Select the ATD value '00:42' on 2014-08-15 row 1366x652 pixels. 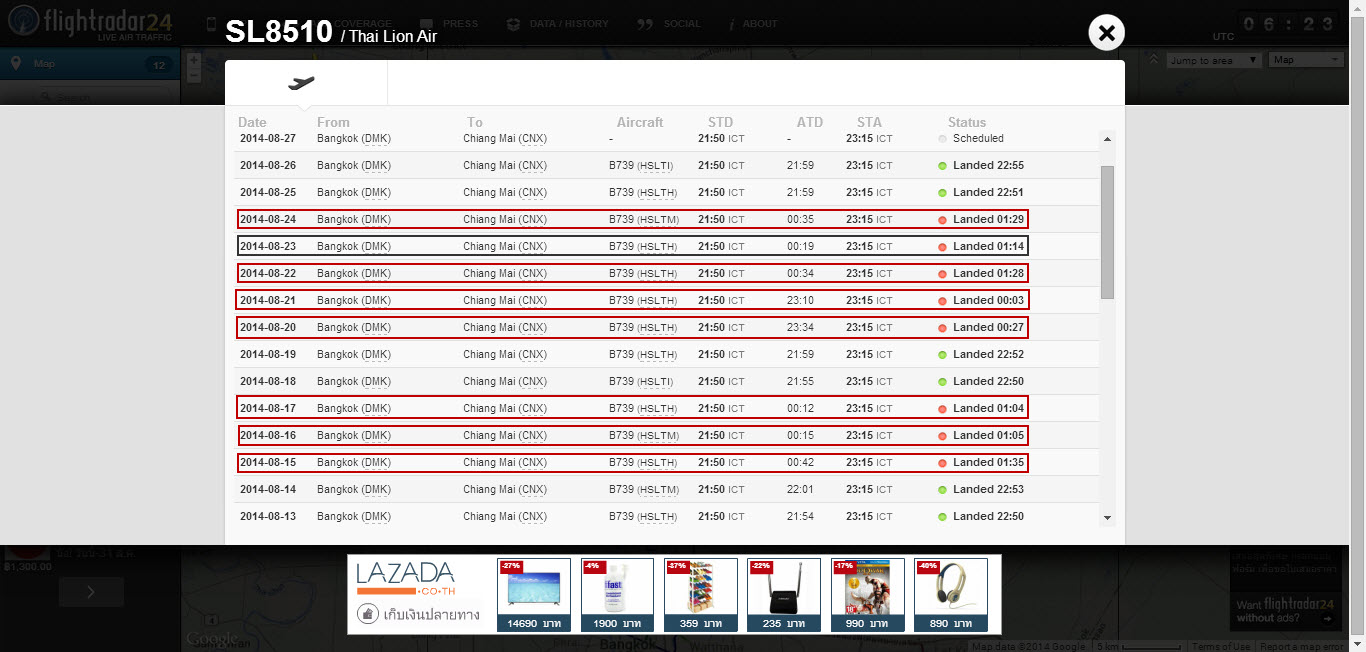(800, 462)
